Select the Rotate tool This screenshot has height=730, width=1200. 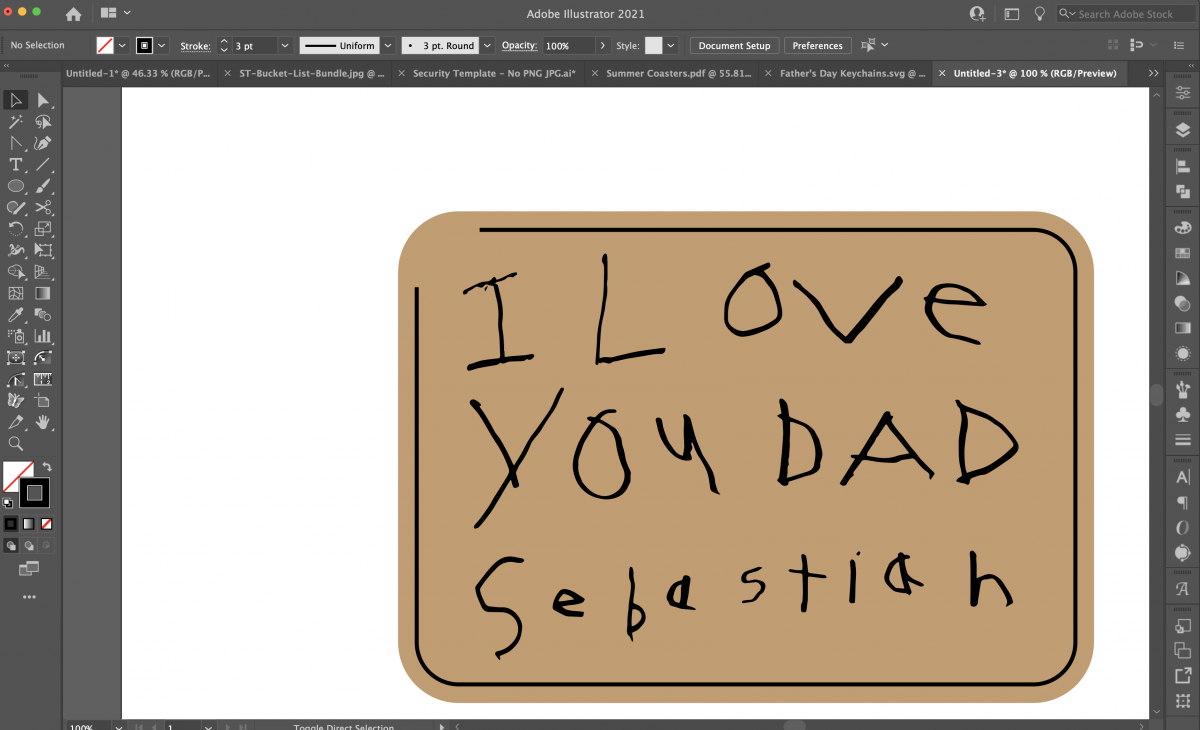point(16,229)
